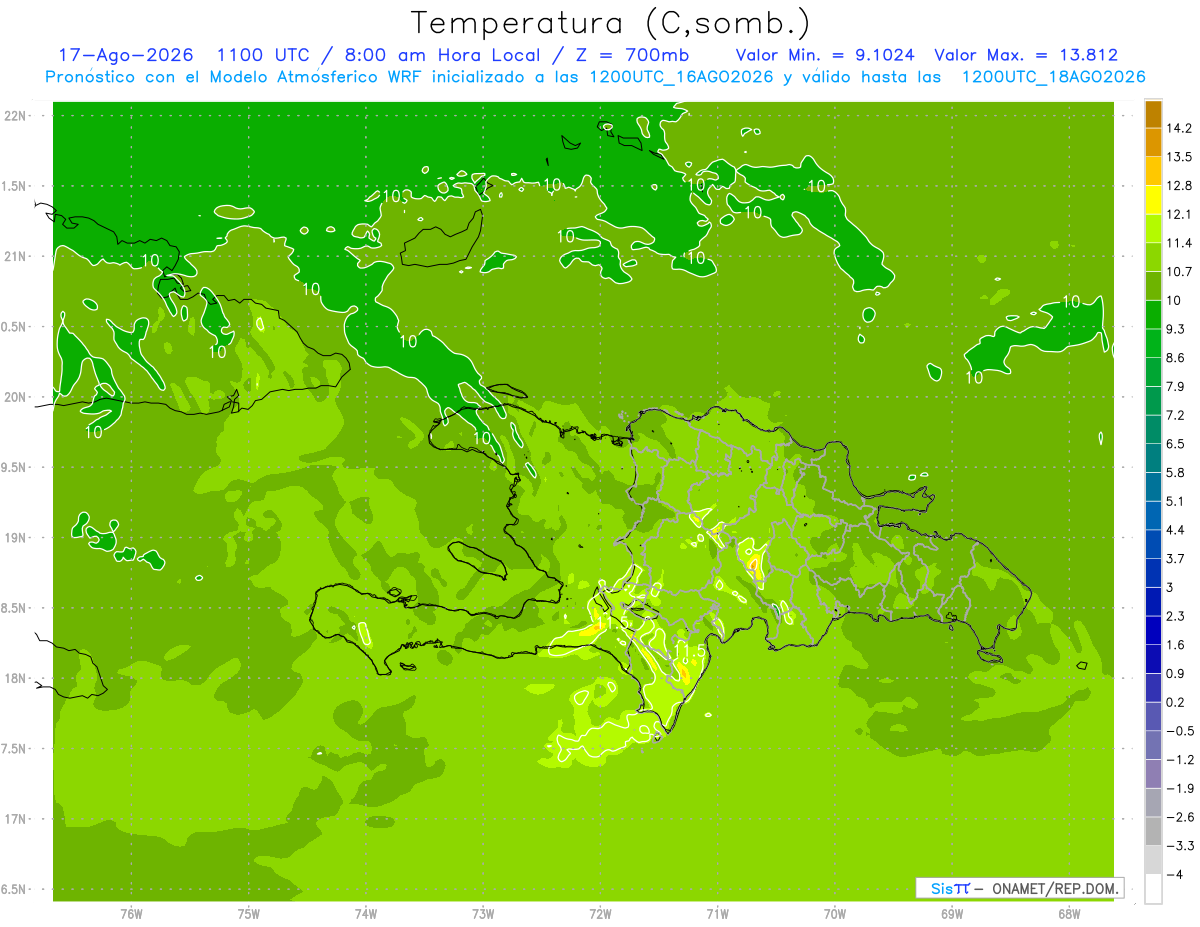Viewport: 1200px width, 927px height.
Task: Click the '70W' longitude label
Action: (x=835, y=913)
